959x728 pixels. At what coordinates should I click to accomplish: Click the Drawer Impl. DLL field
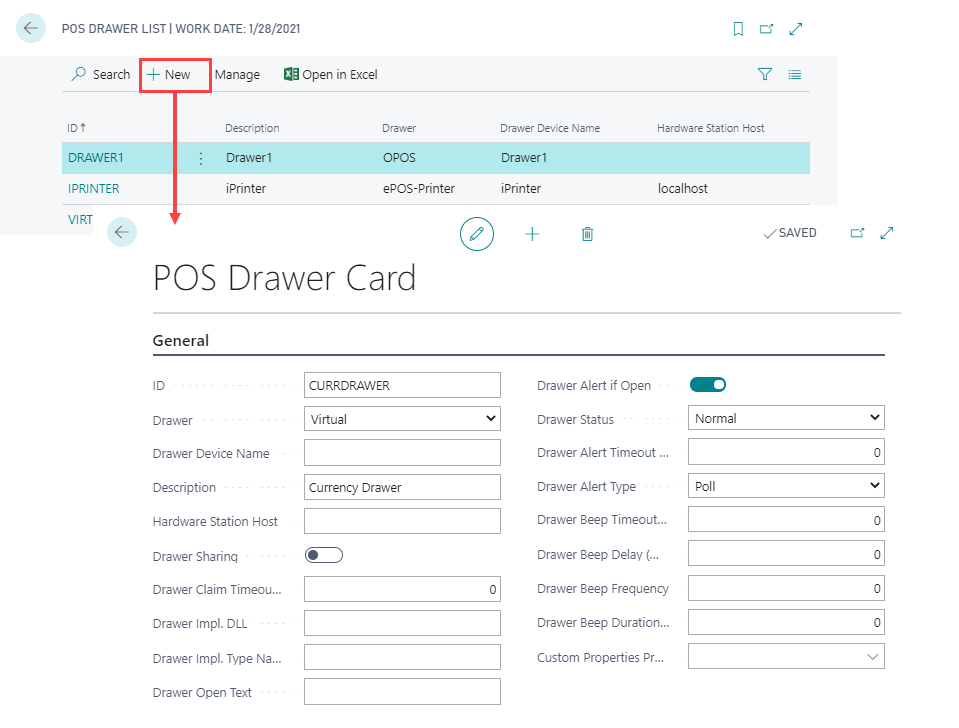pos(402,623)
